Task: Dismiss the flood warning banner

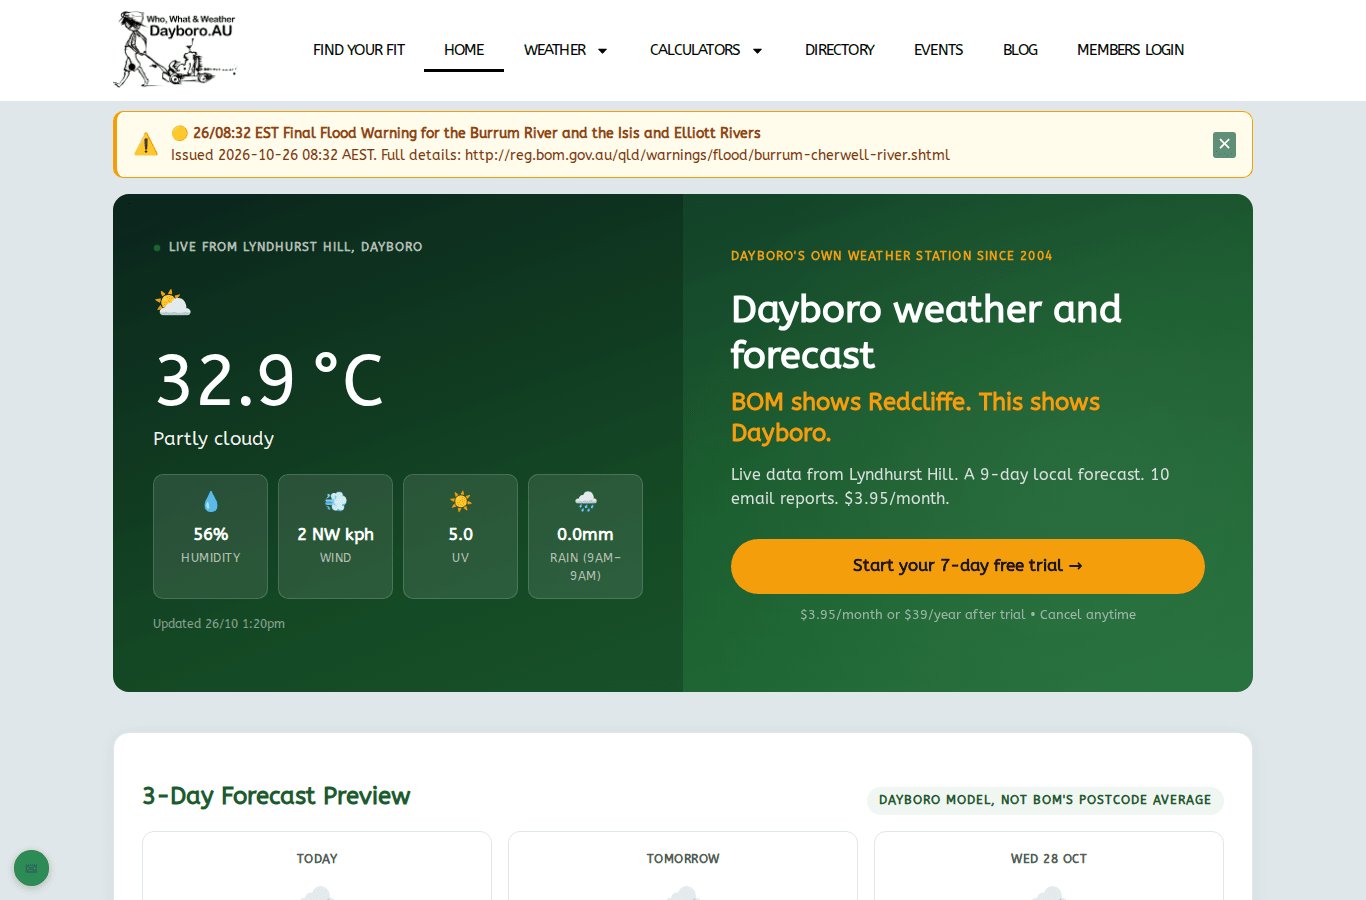Action: tap(1224, 145)
